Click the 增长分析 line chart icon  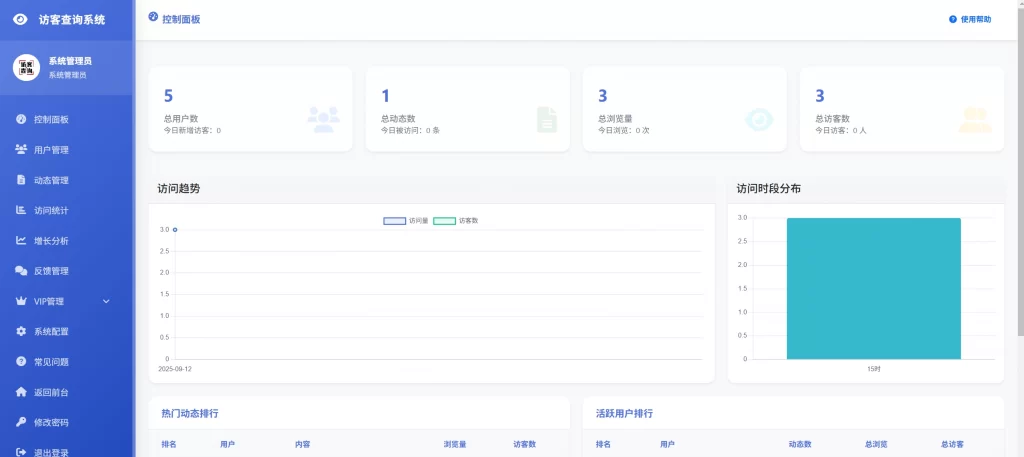(21, 241)
